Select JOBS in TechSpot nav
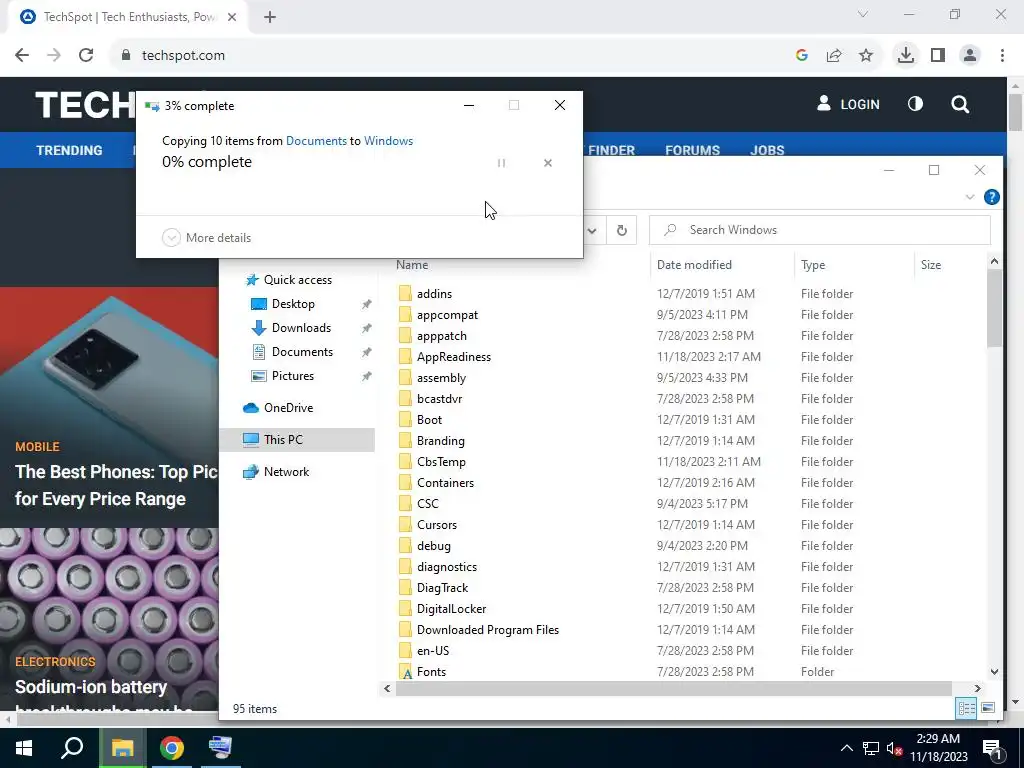Image resolution: width=1024 pixels, height=768 pixels. [x=767, y=150]
